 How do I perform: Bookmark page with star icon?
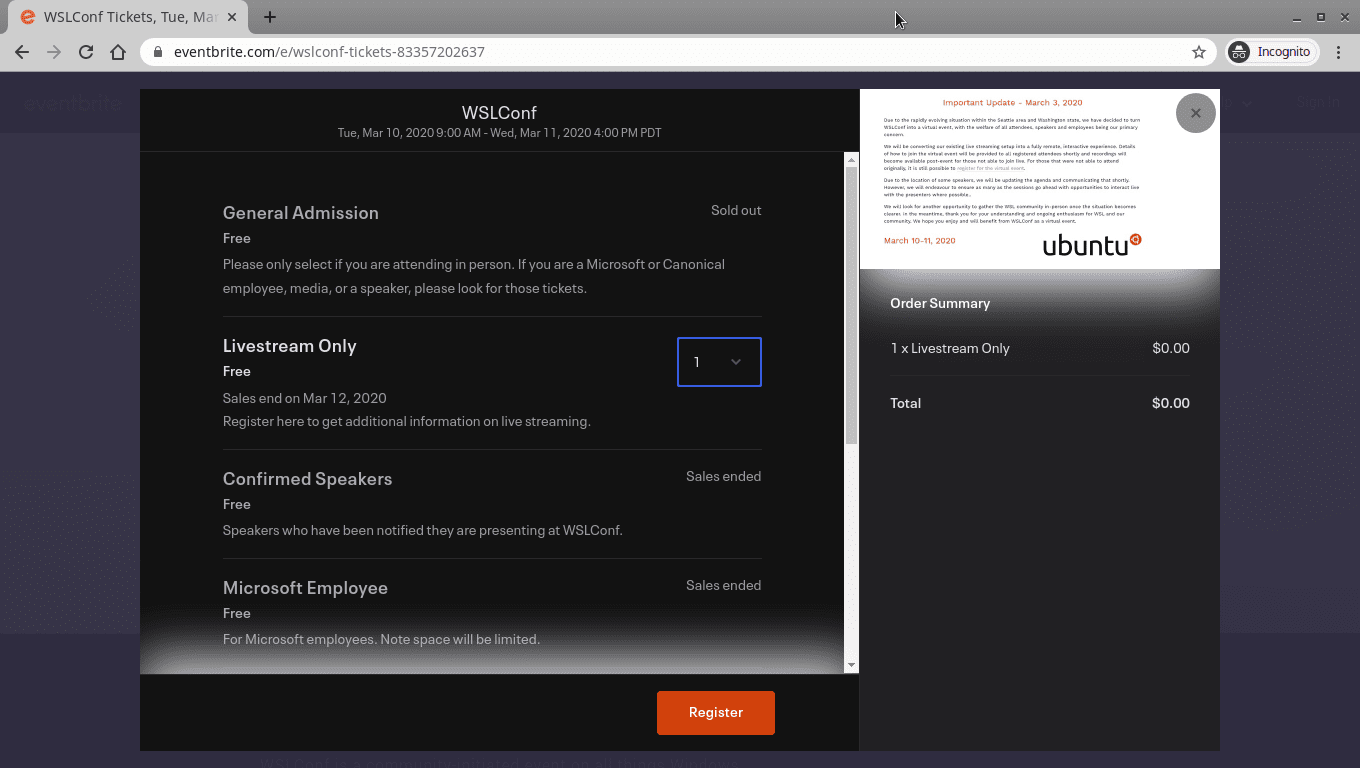tap(1199, 52)
